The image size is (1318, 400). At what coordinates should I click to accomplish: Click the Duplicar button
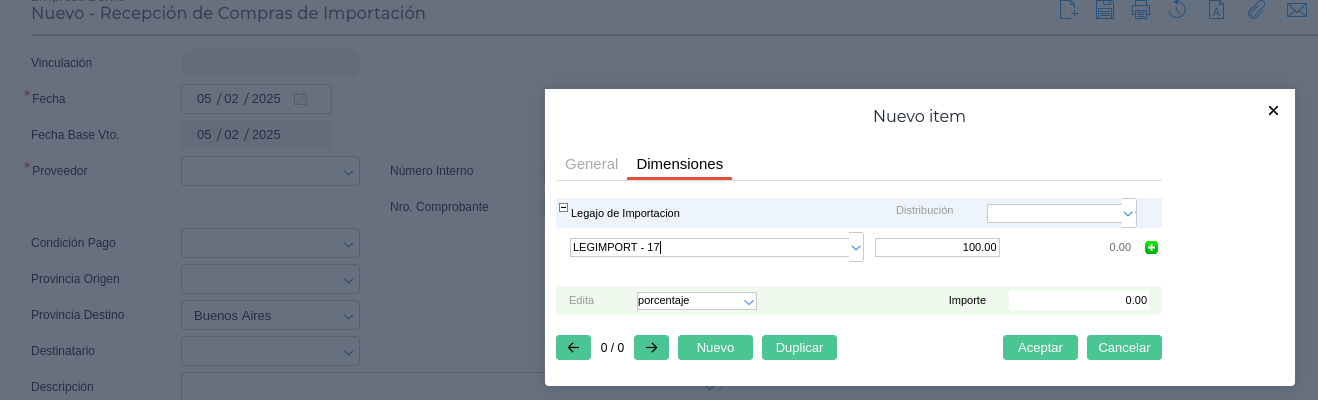pyautogui.click(x=799, y=348)
